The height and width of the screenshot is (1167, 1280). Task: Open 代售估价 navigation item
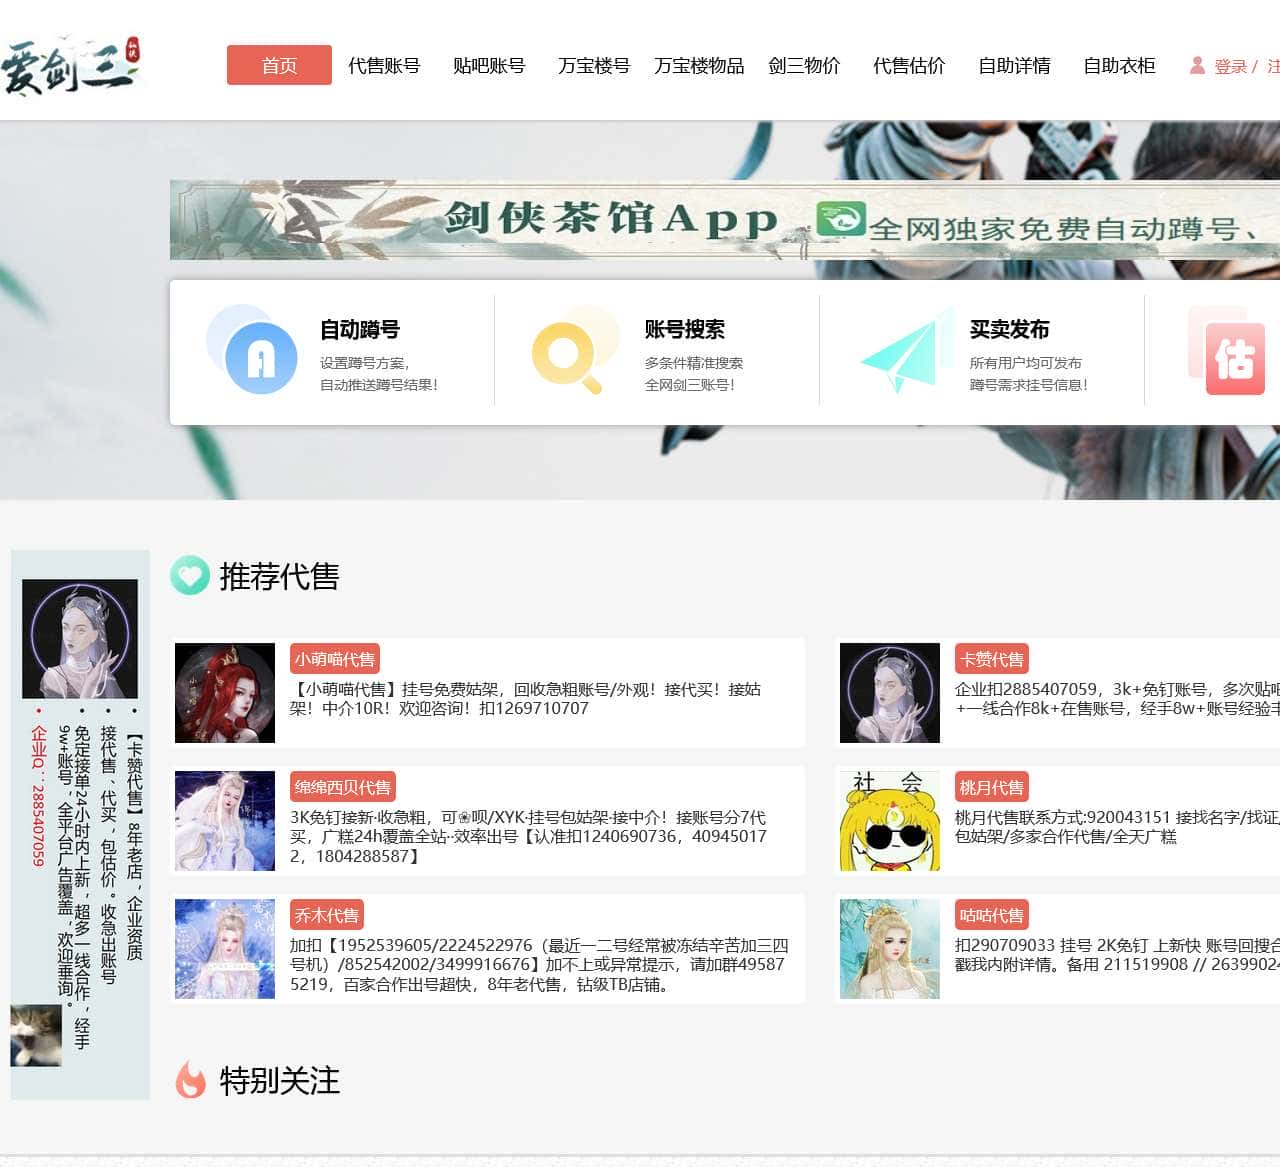(x=909, y=66)
